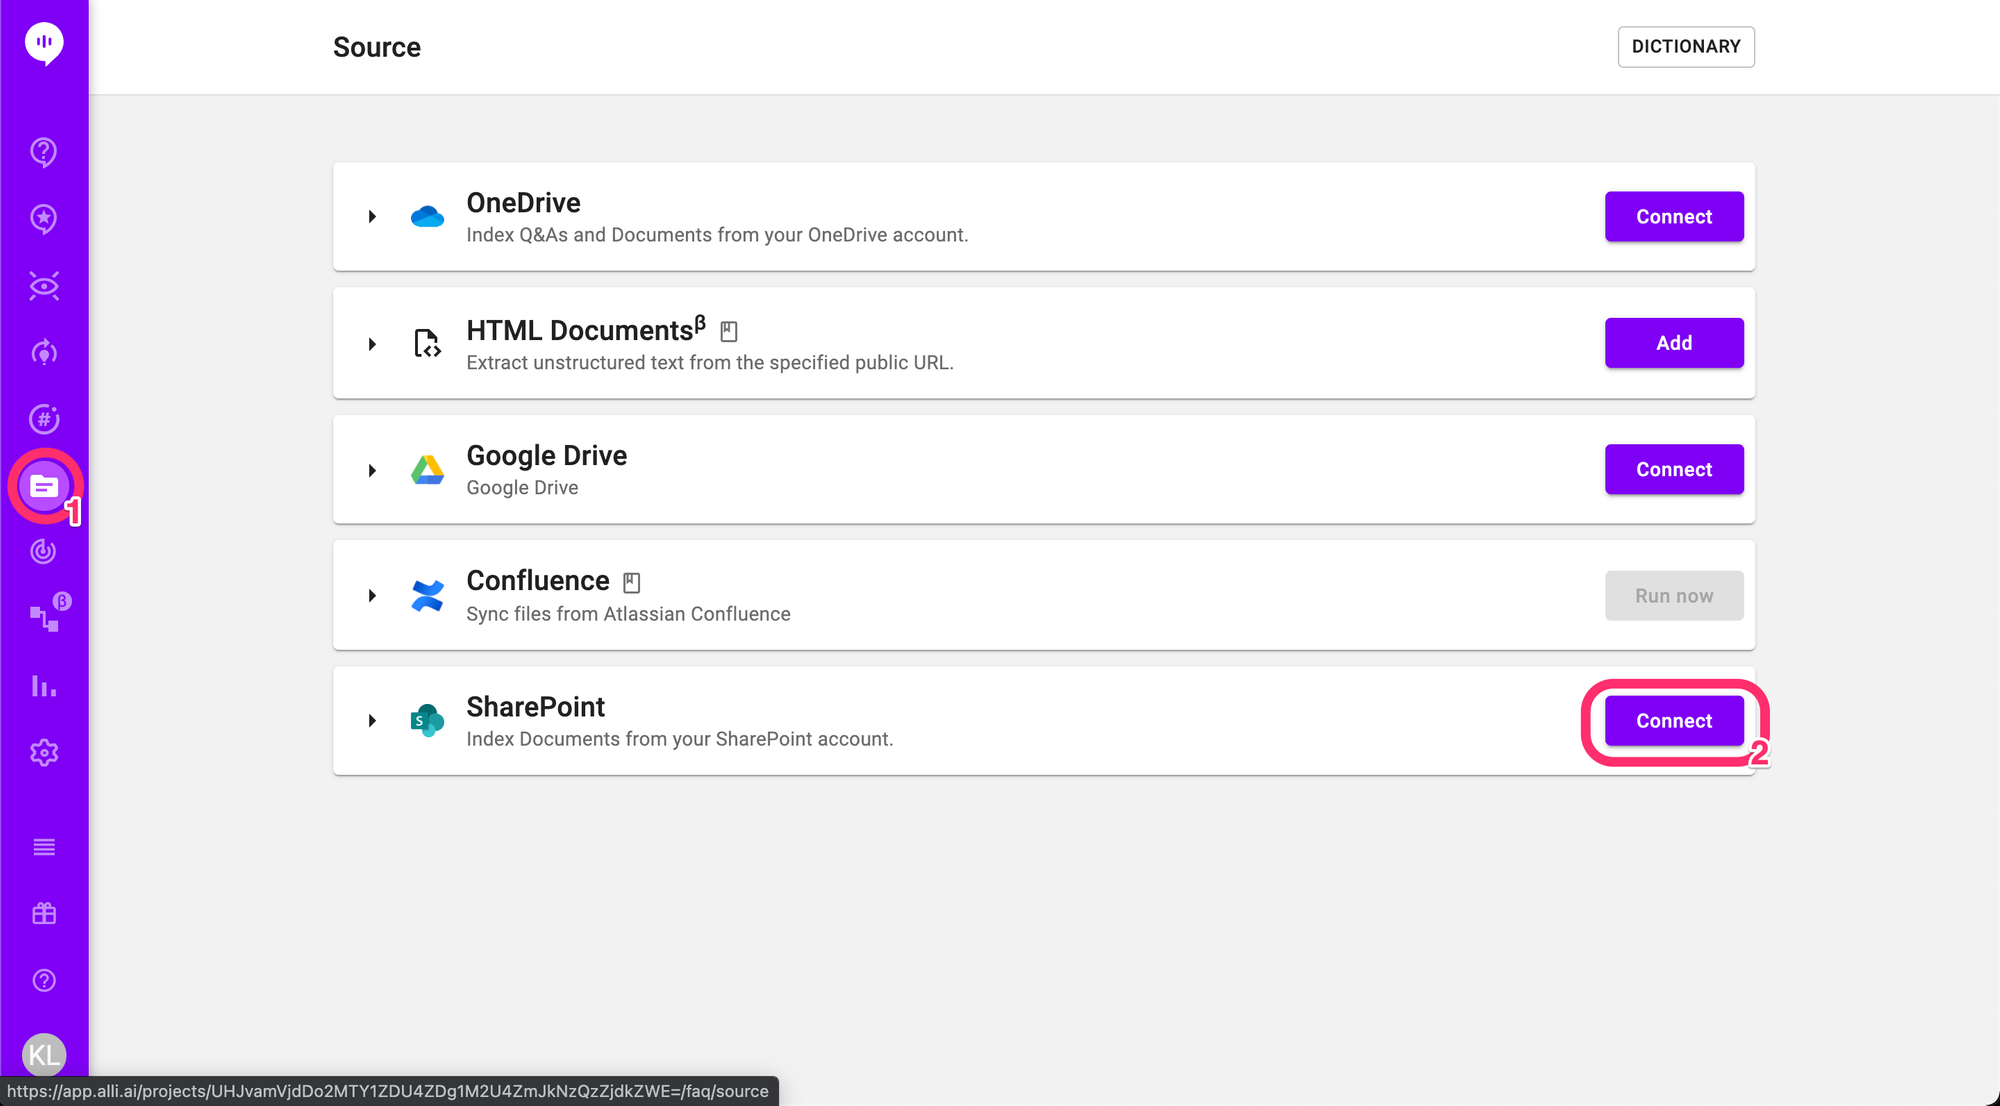The height and width of the screenshot is (1106, 2000).
Task: Connect the SharePoint account
Action: [1673, 721]
